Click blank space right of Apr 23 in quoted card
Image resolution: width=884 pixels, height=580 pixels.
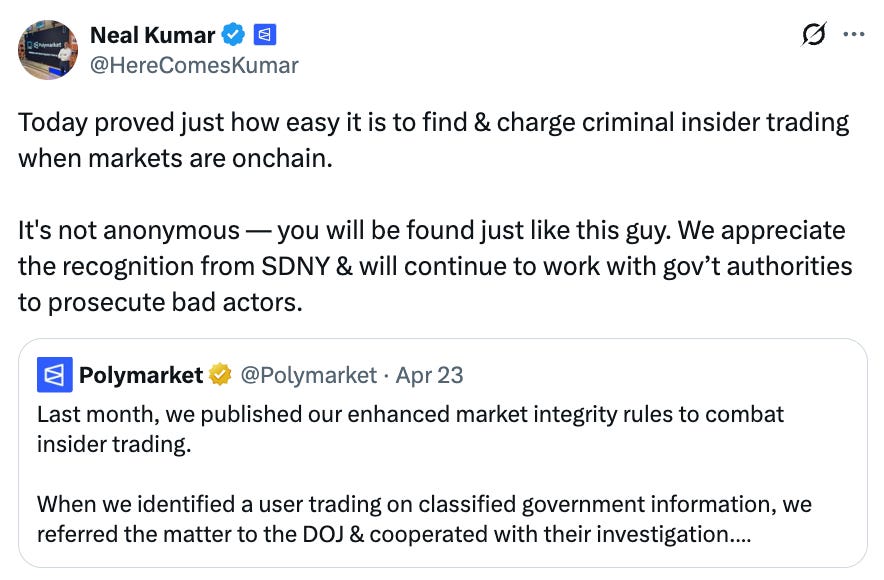point(660,375)
